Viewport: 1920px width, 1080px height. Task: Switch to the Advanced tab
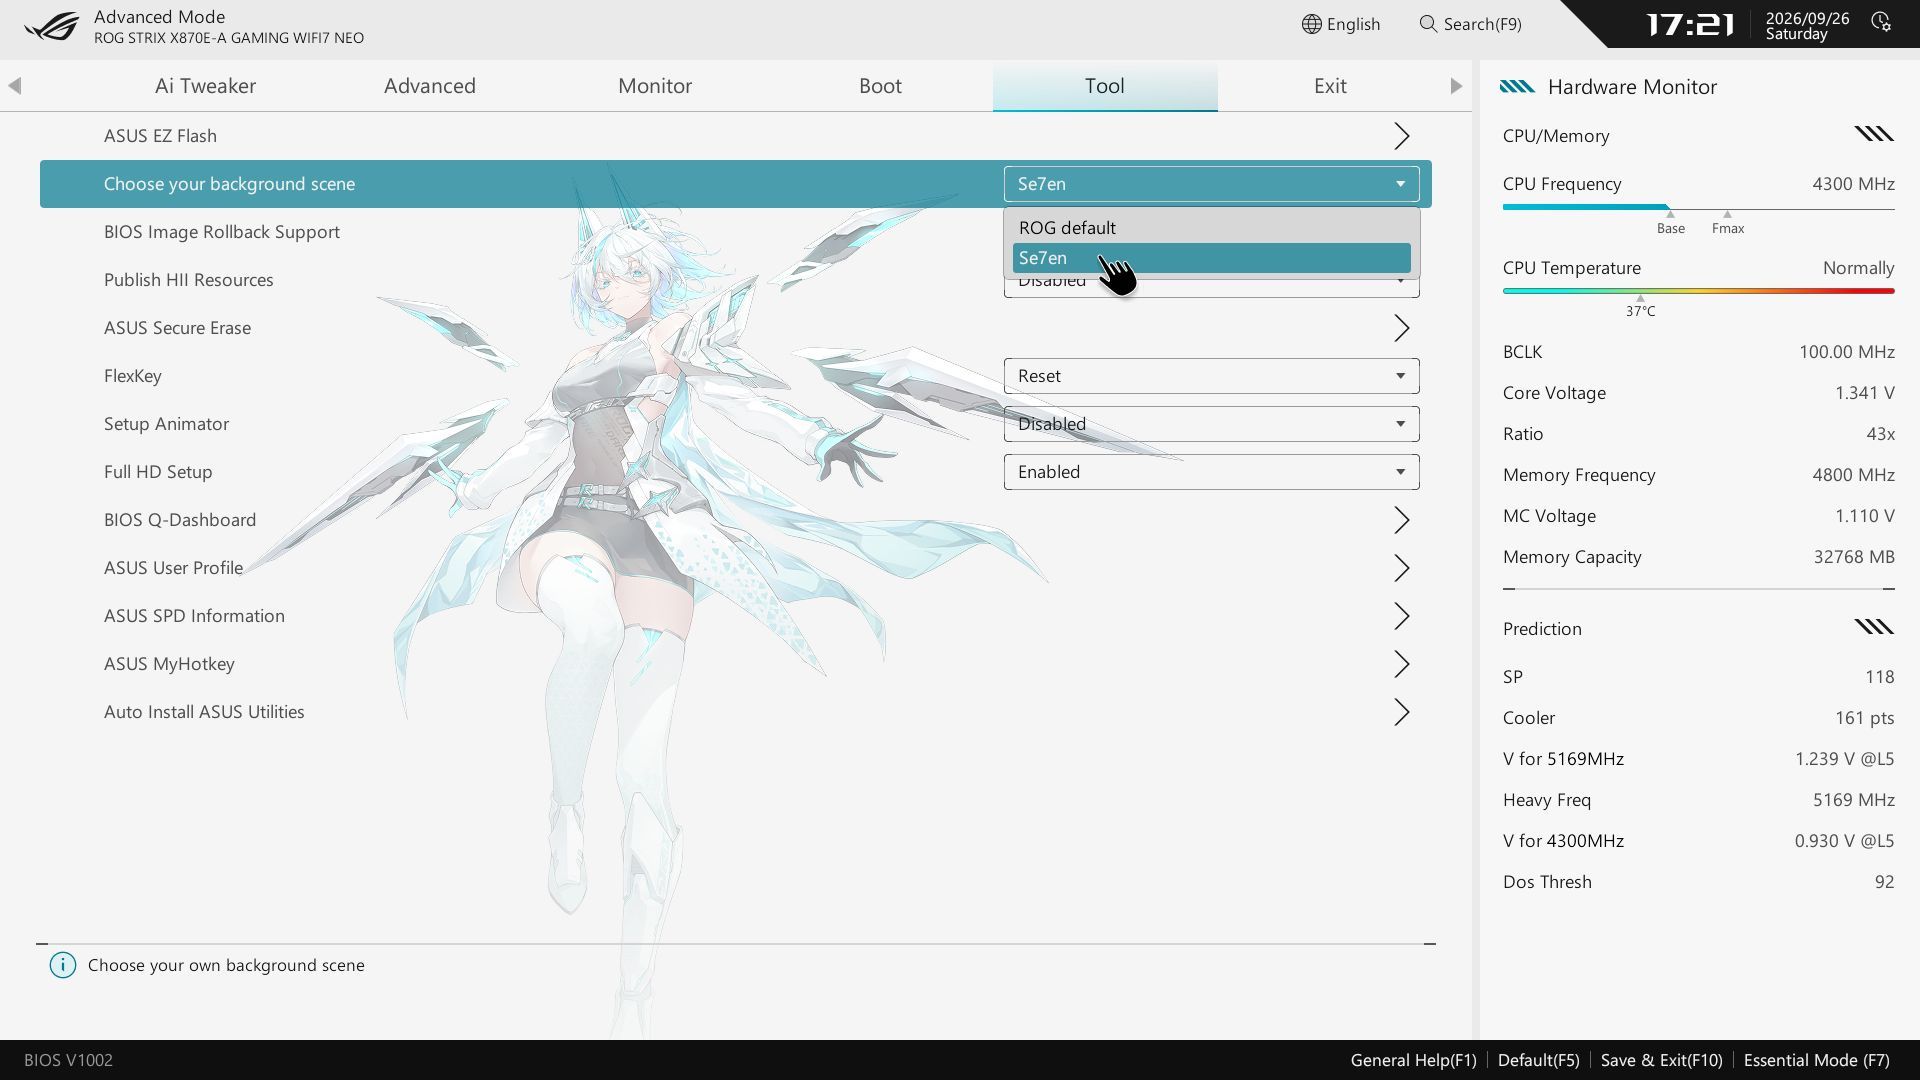coord(430,86)
